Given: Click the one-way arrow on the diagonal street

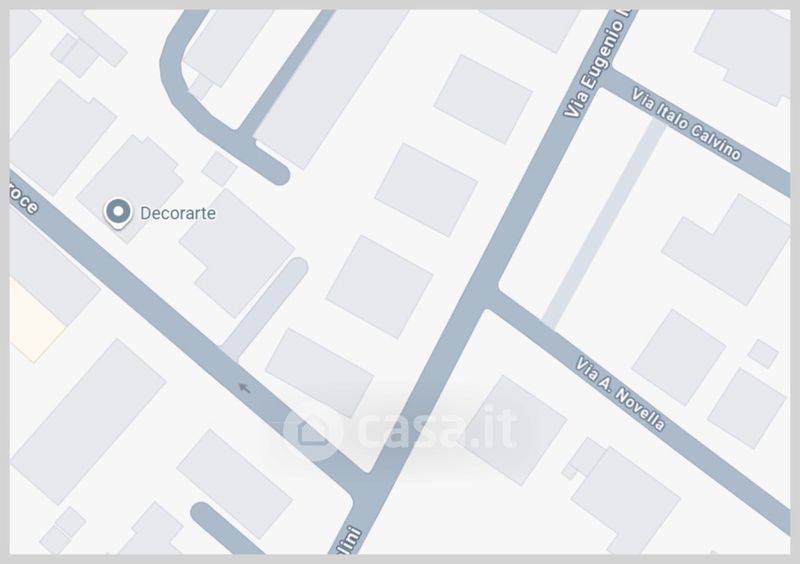Looking at the screenshot, I should pos(245,388).
